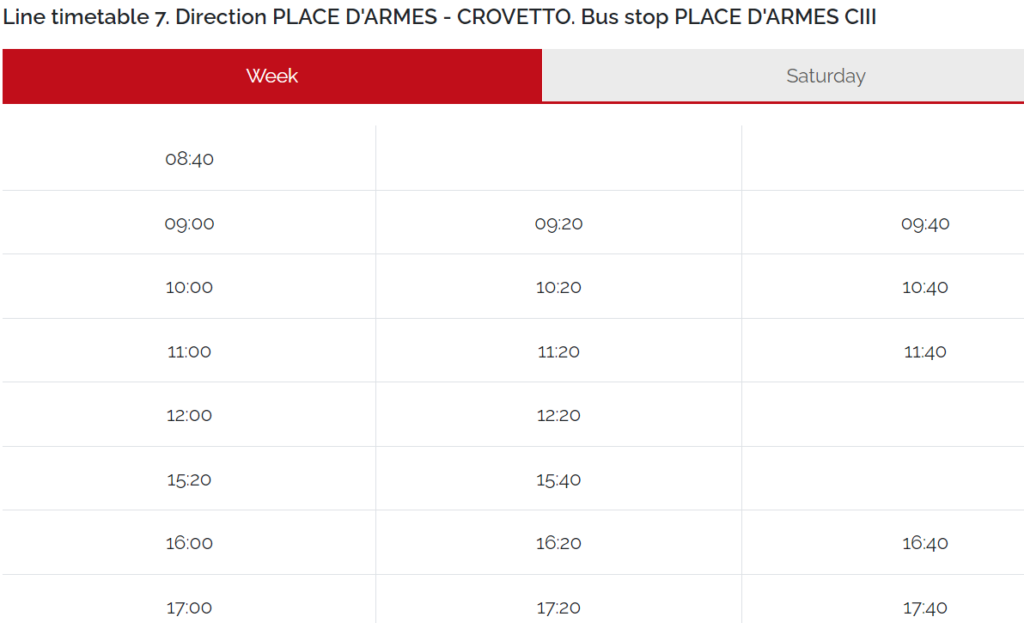Click the 10:20 departure entry
Screen dimensions: 1024x623
tap(557, 287)
